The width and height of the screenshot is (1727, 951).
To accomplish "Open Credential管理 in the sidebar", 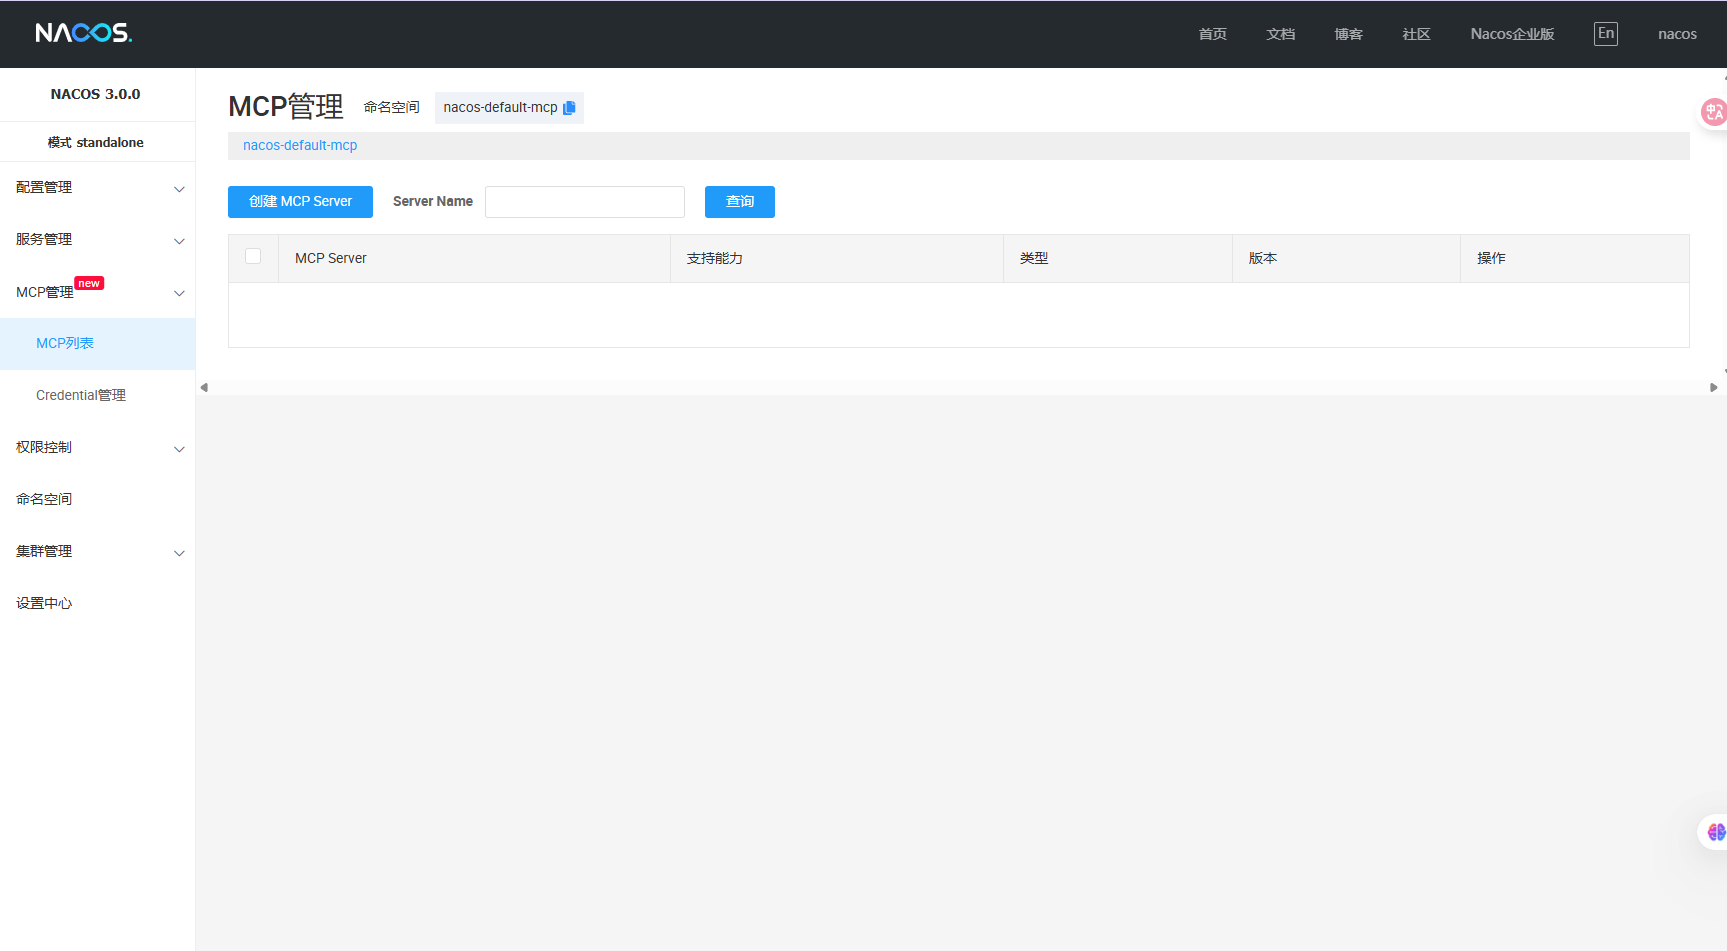I will [97, 395].
